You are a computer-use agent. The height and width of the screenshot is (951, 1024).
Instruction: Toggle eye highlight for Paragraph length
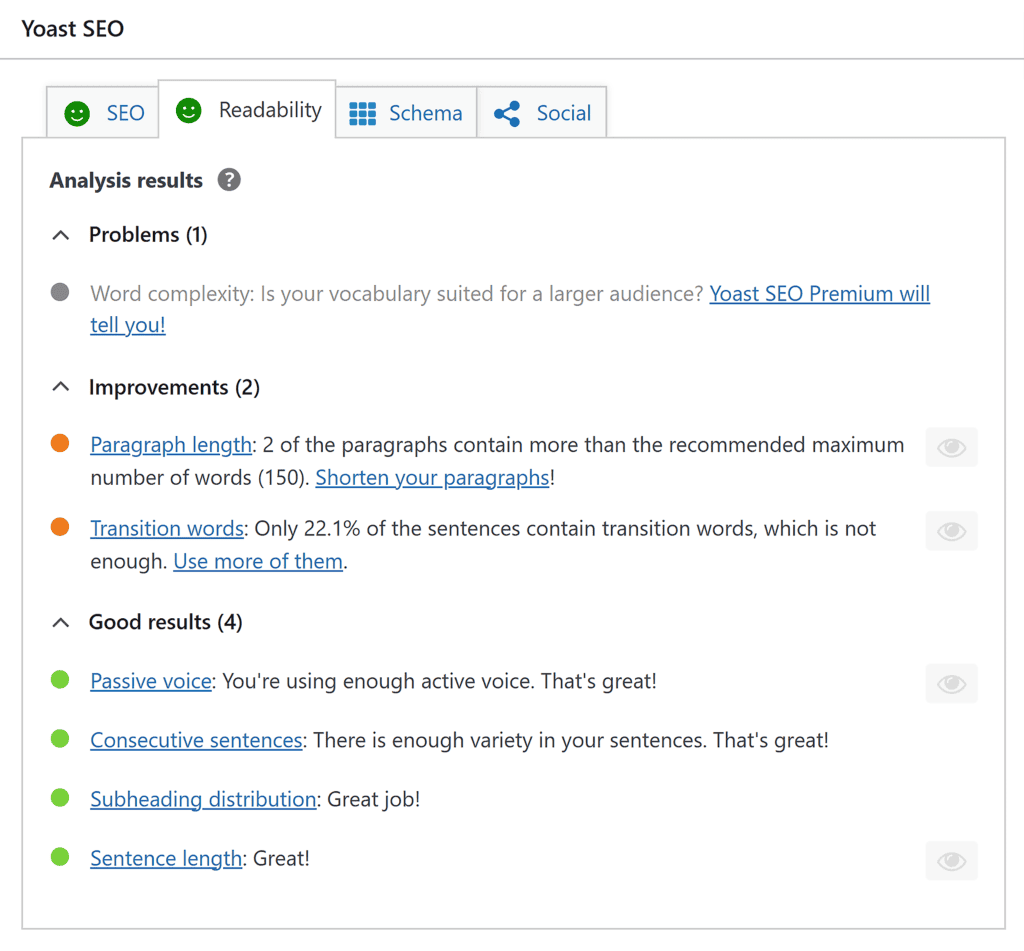coord(951,447)
